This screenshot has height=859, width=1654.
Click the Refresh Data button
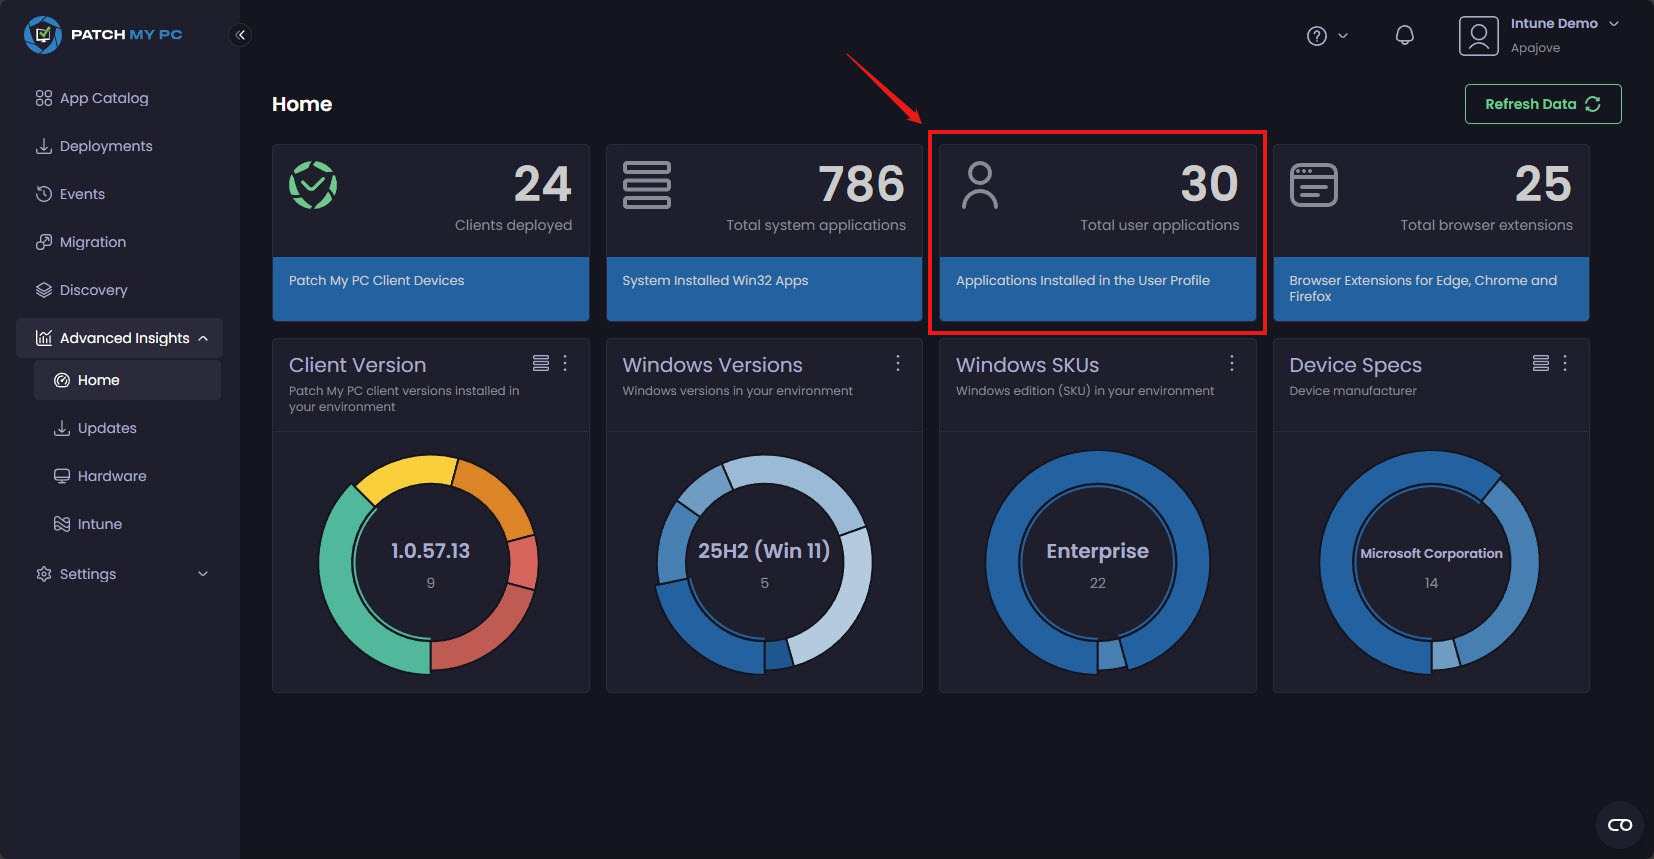1542,104
